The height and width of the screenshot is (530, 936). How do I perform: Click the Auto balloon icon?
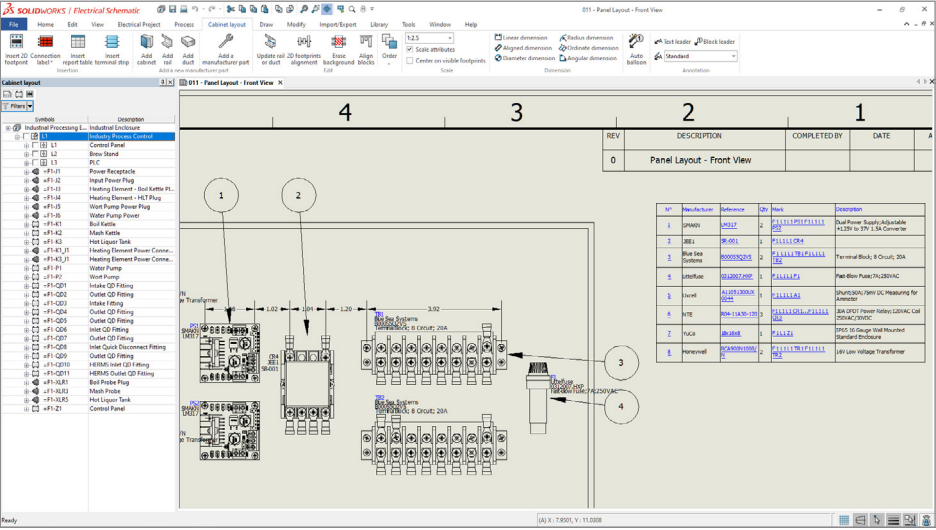tap(636, 41)
